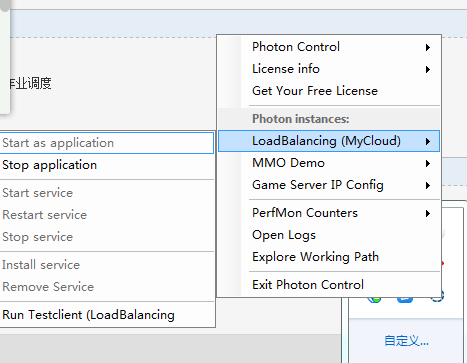Select the Start service entry
The width and height of the screenshot is (467, 363).
coord(107,193)
